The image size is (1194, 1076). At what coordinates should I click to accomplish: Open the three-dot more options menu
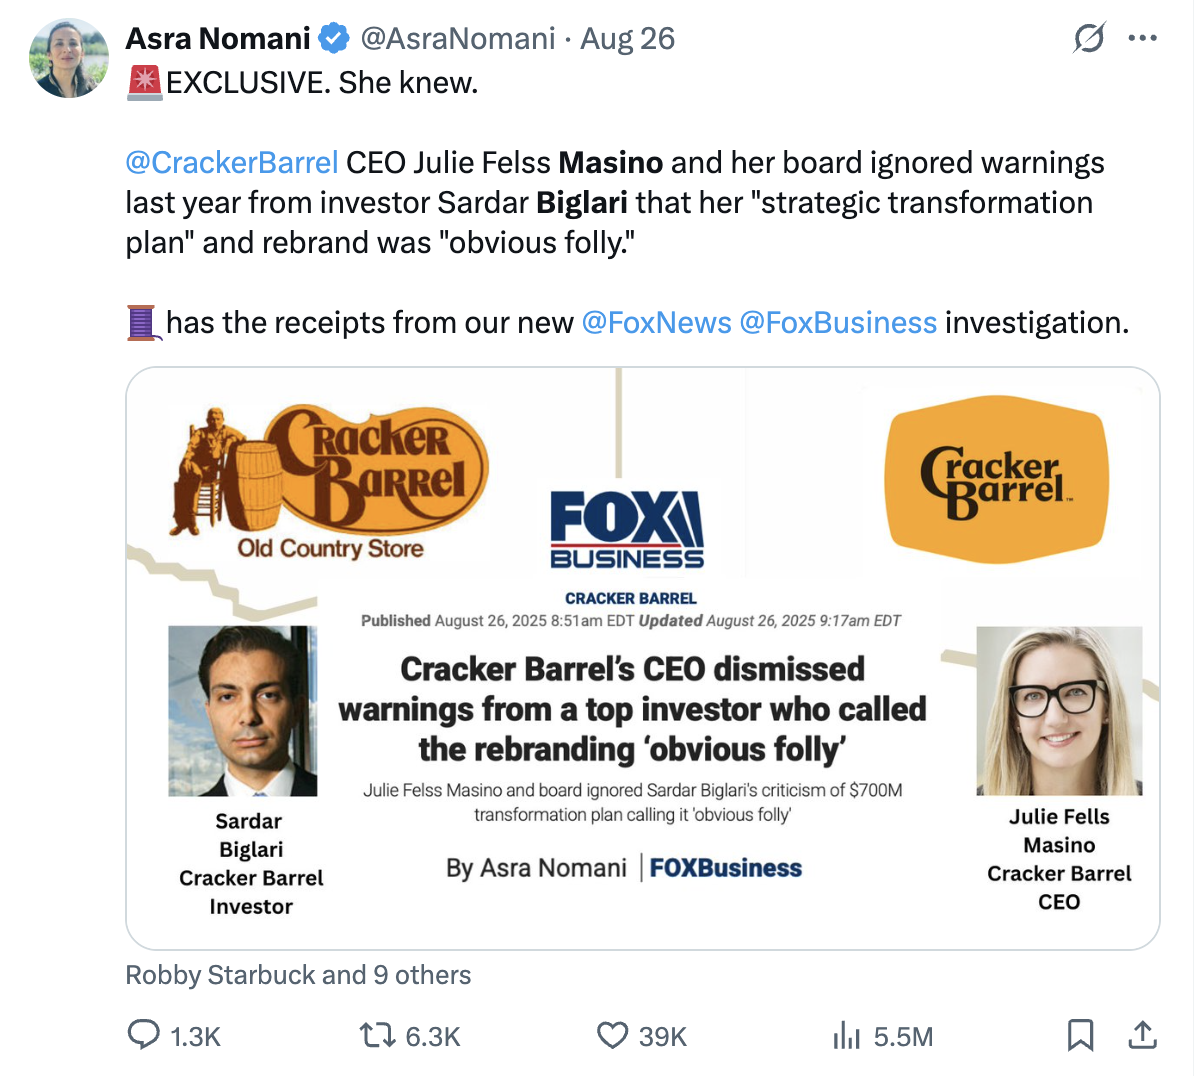1142,39
